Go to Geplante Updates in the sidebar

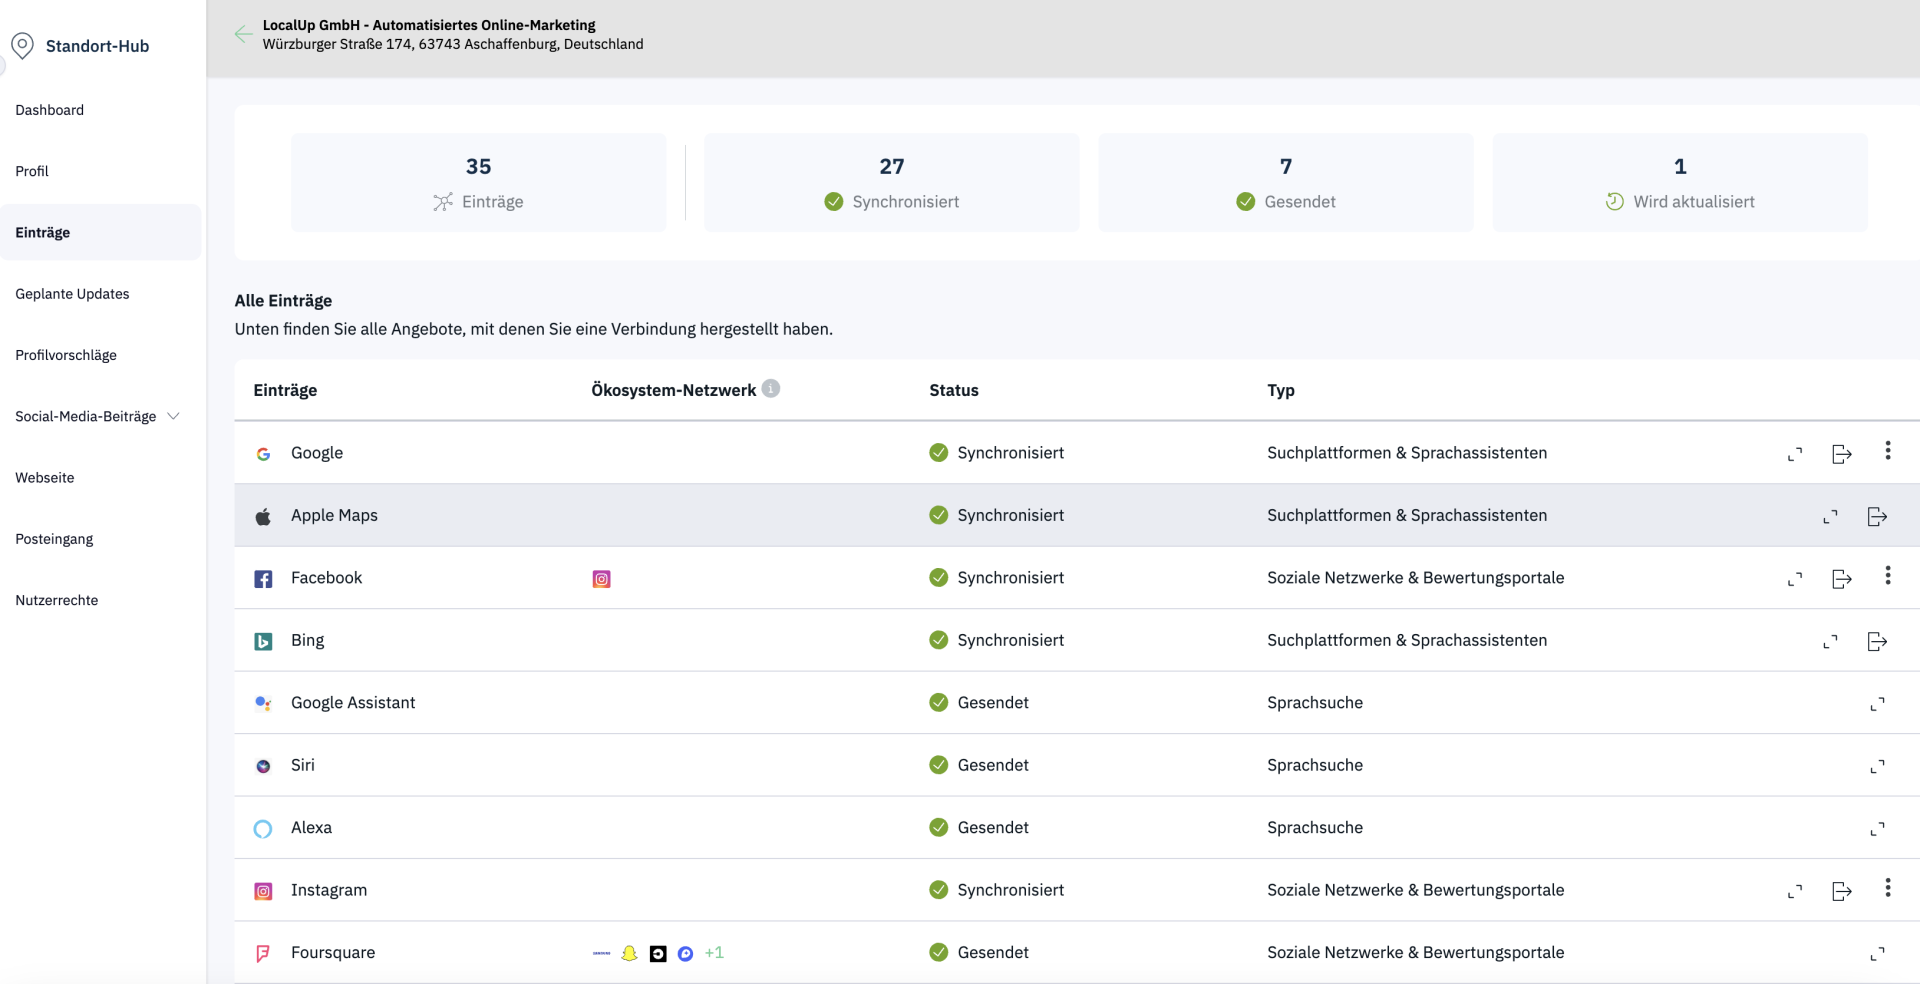72,294
